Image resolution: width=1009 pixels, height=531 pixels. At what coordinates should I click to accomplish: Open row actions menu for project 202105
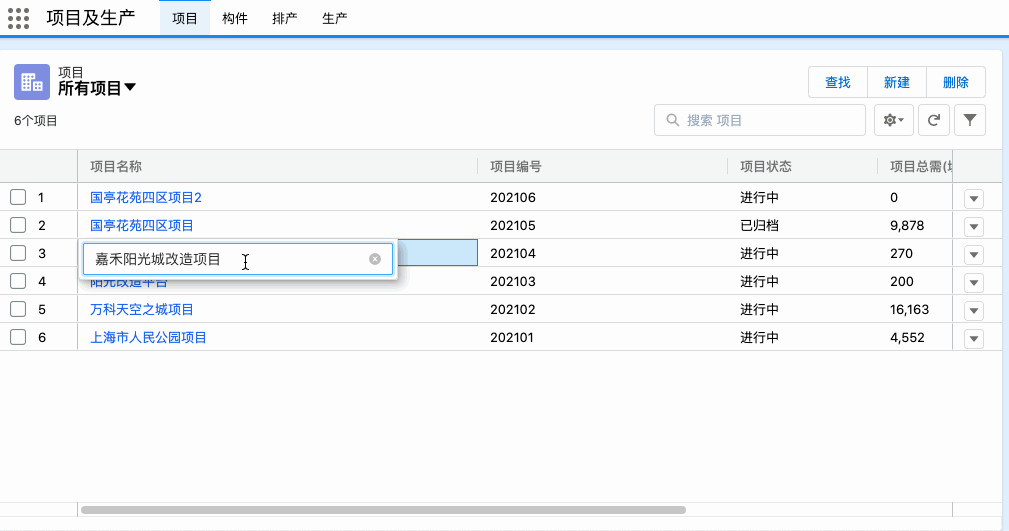(x=974, y=227)
